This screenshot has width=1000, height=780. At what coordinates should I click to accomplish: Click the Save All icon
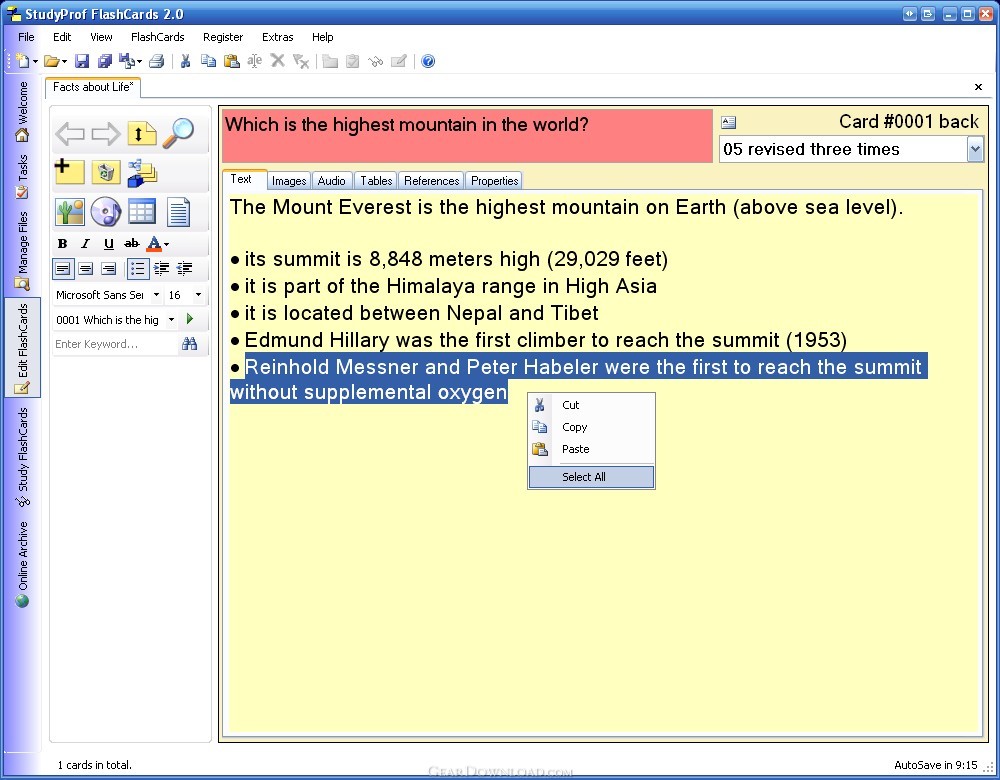click(x=105, y=61)
